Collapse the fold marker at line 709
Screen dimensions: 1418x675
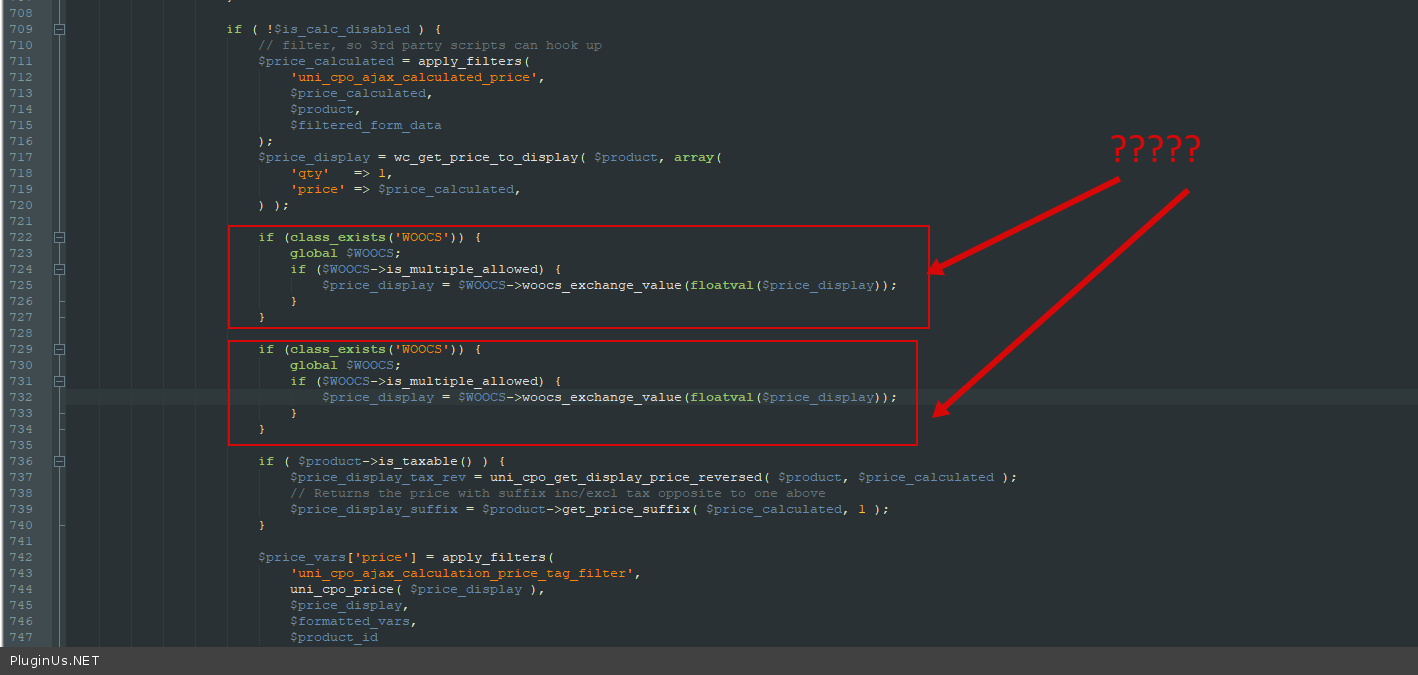[x=59, y=29]
